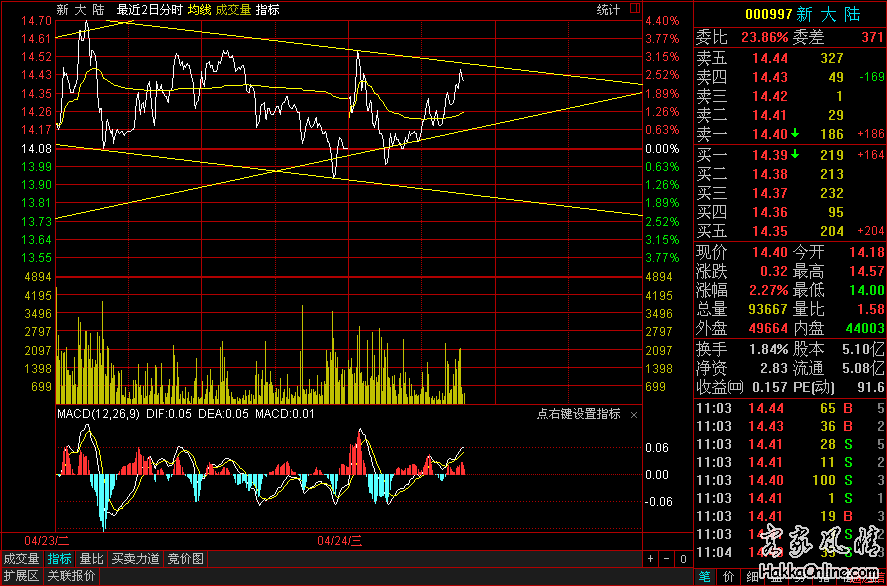Select the 指标 tab at bottom
Image resolution: width=887 pixels, height=586 pixels.
[x=60, y=559]
